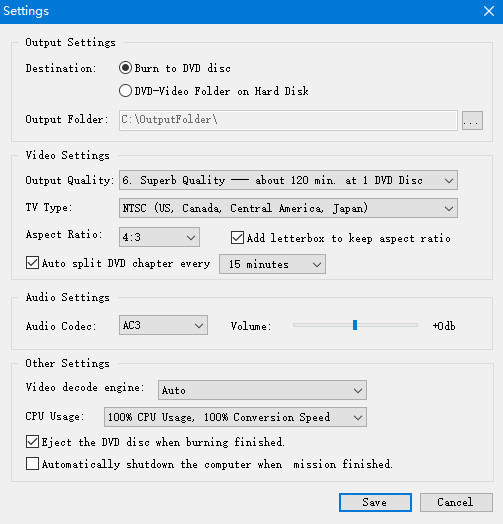The image size is (503, 524).
Task: Disable Auto split DVD chapter checkbox
Action: (32, 263)
